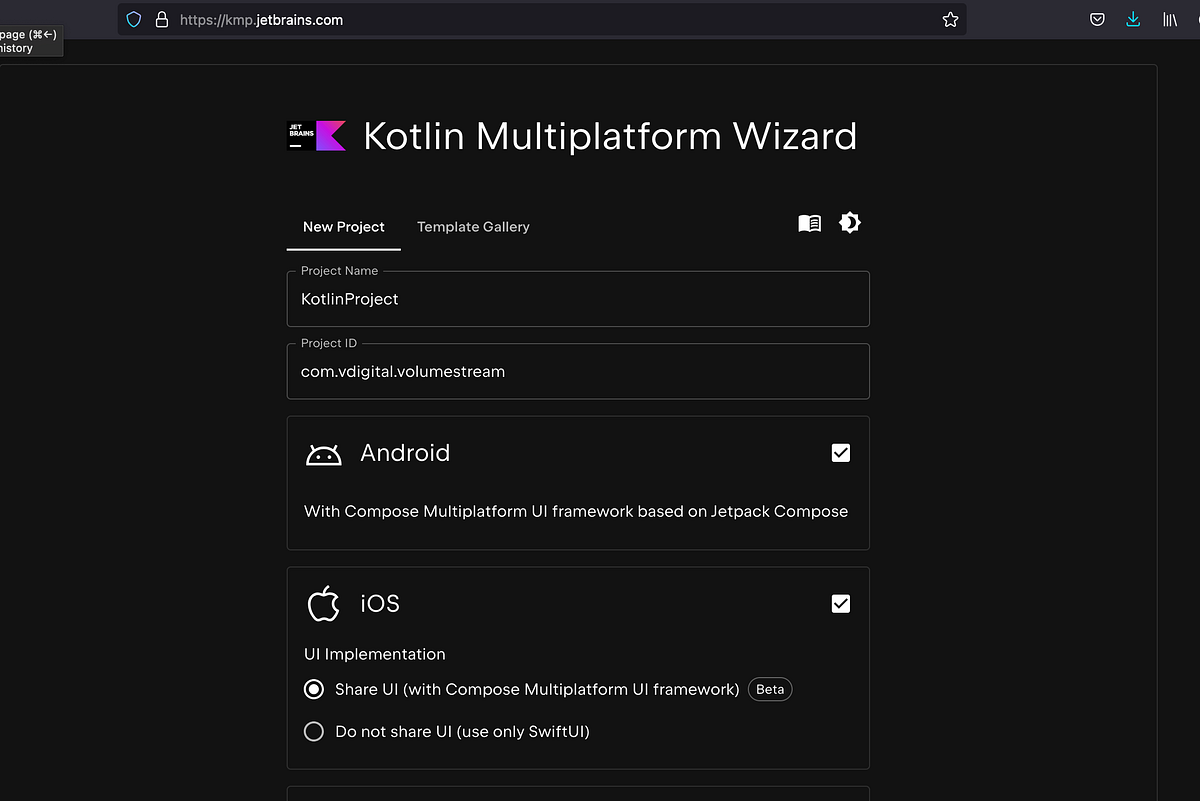This screenshot has height=801, width=1200.
Task: Click the Android robot icon
Action: pos(323,453)
